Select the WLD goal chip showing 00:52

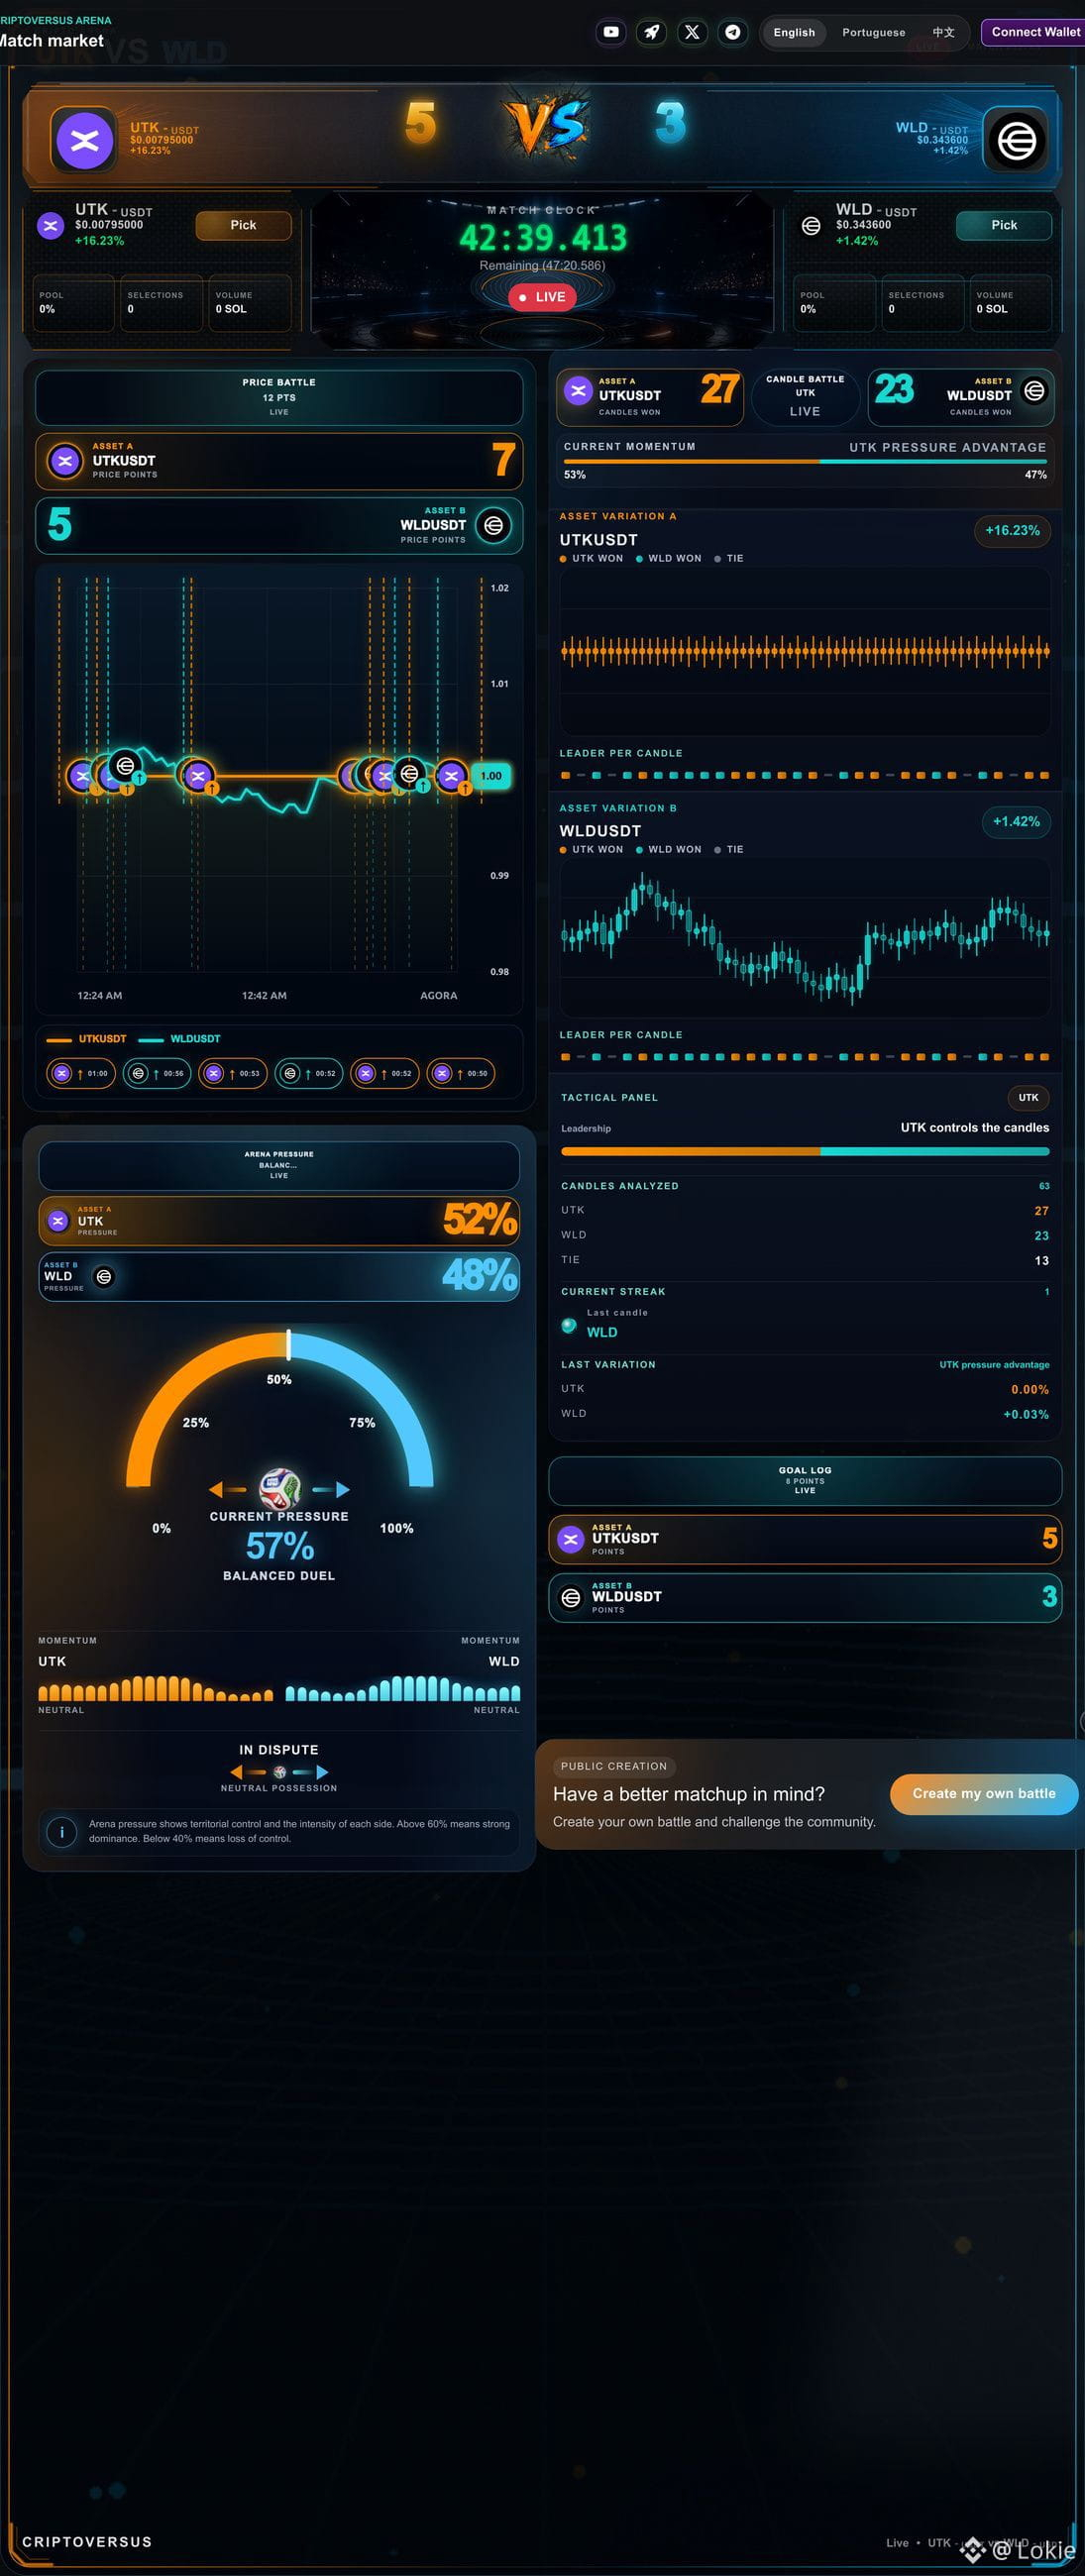pyautogui.click(x=309, y=1073)
